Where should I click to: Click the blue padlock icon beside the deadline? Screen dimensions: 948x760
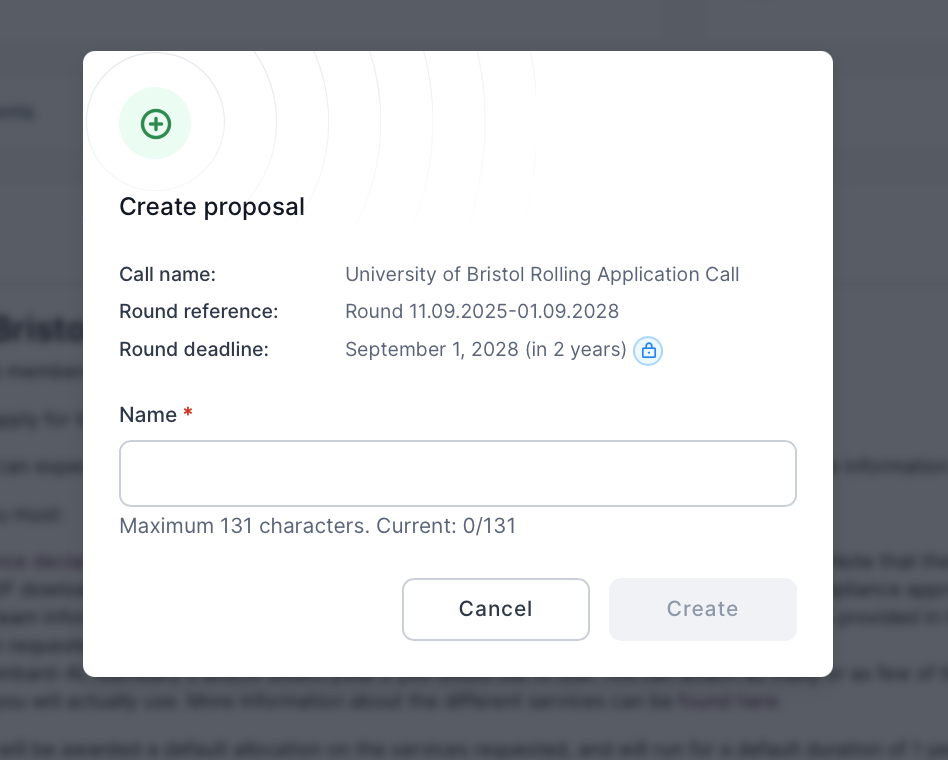[x=648, y=351]
